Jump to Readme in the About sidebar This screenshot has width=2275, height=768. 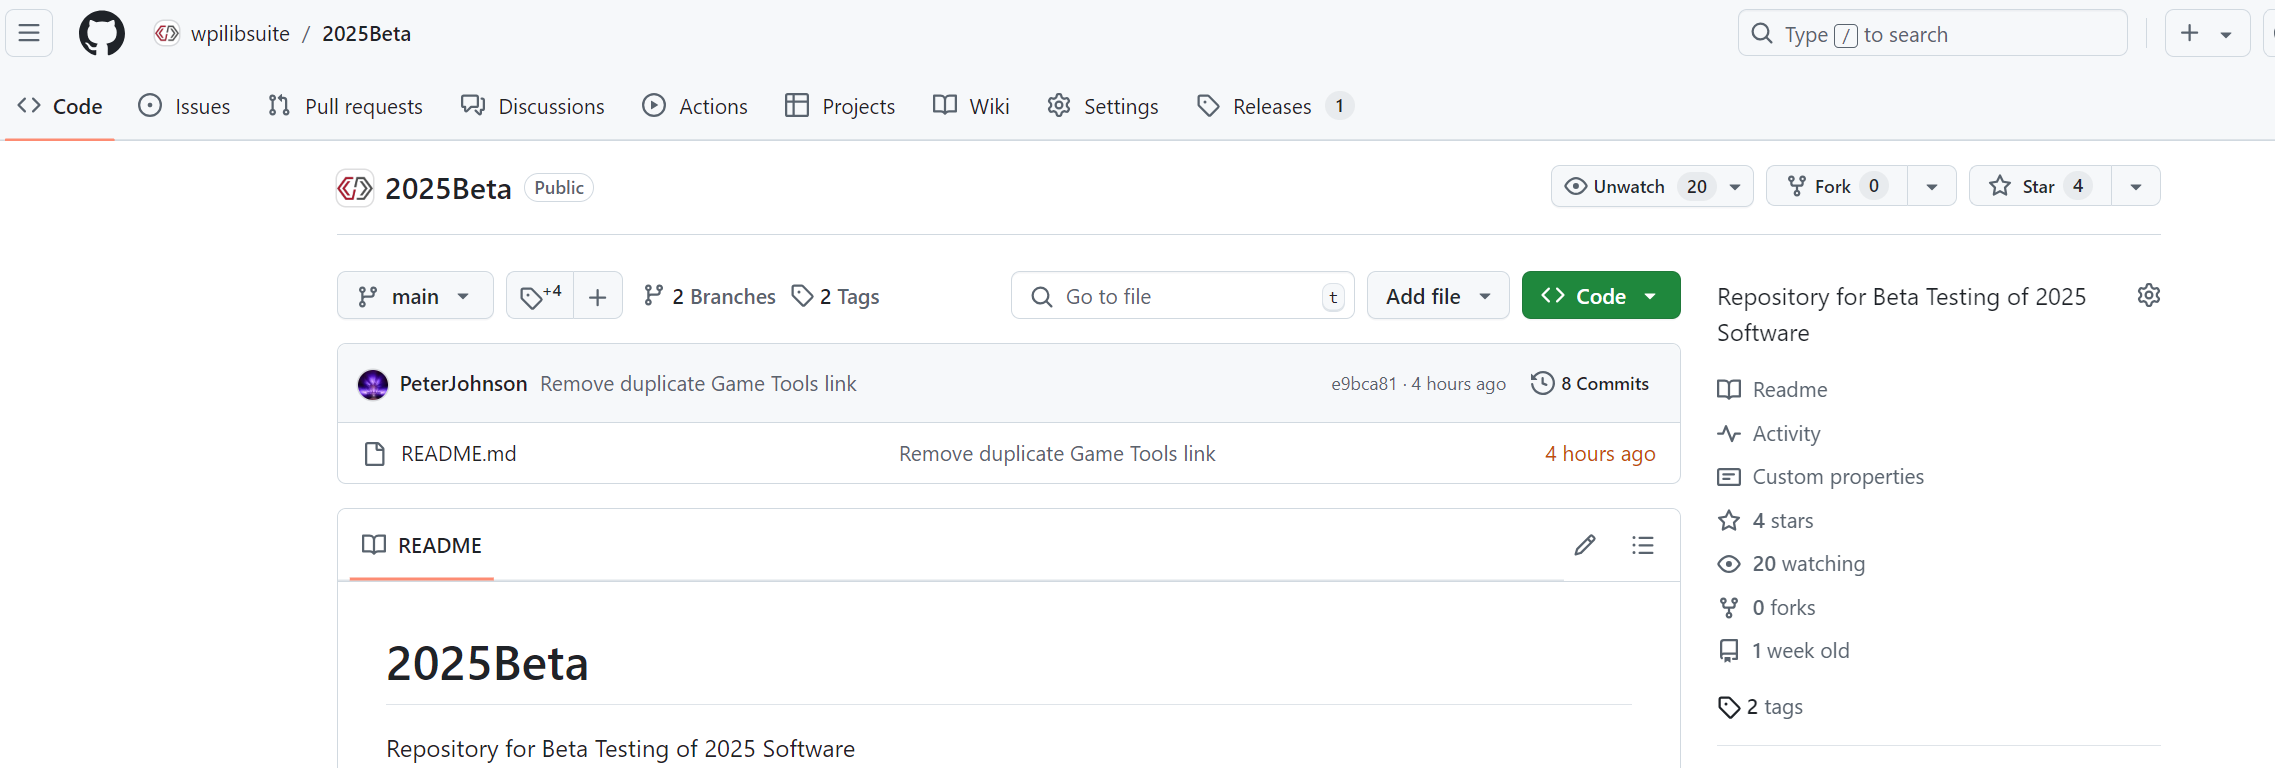pyautogui.click(x=1773, y=390)
